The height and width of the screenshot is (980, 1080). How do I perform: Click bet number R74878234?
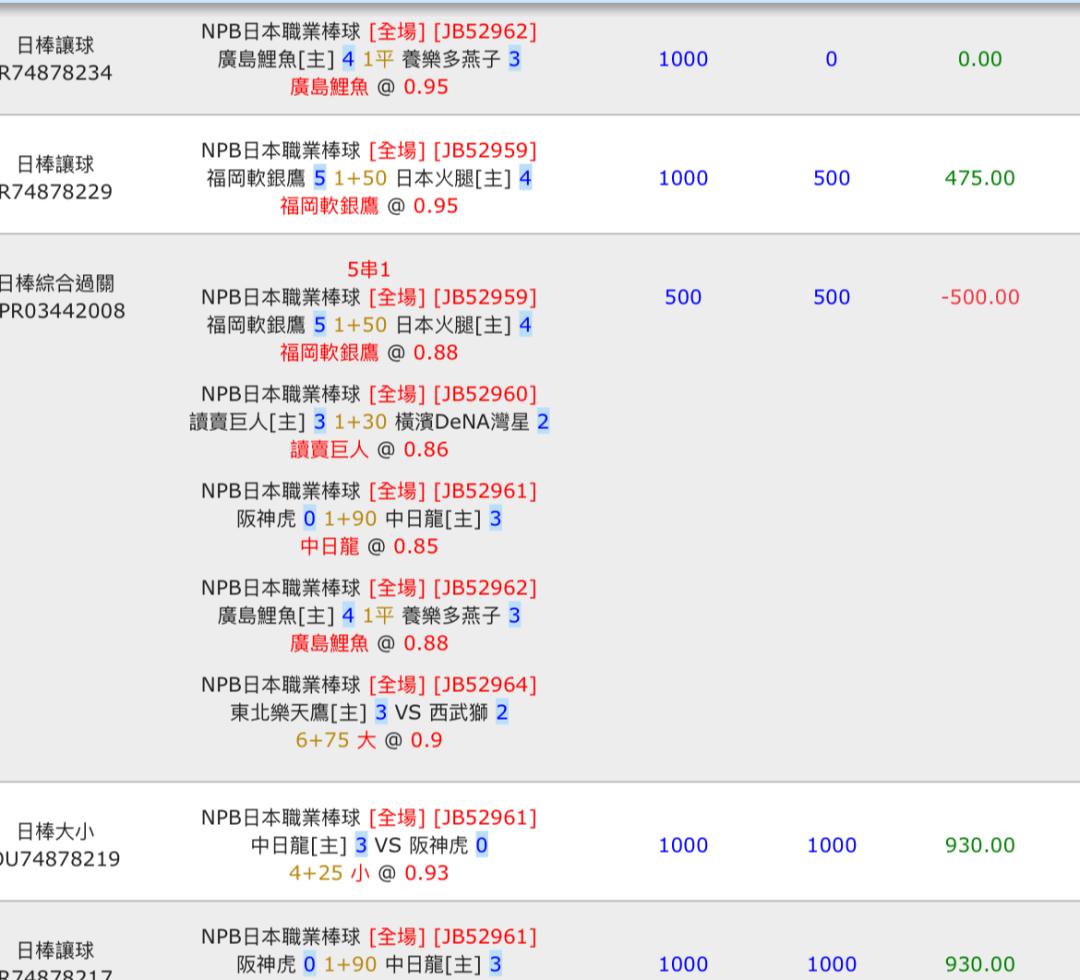pyautogui.click(x=55, y=73)
